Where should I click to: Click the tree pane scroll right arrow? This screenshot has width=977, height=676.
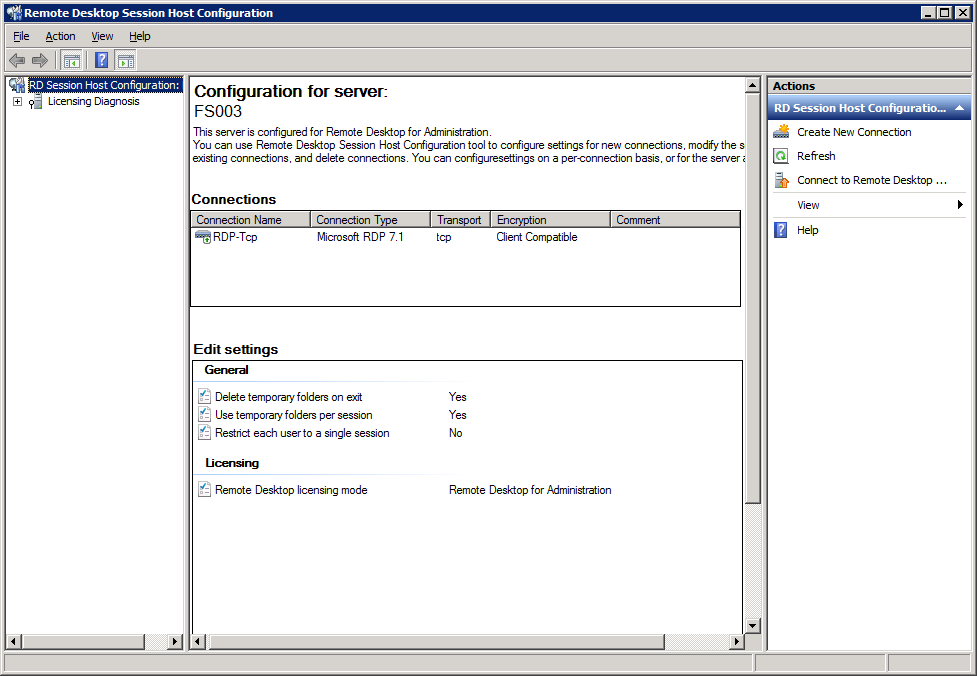[x=174, y=641]
